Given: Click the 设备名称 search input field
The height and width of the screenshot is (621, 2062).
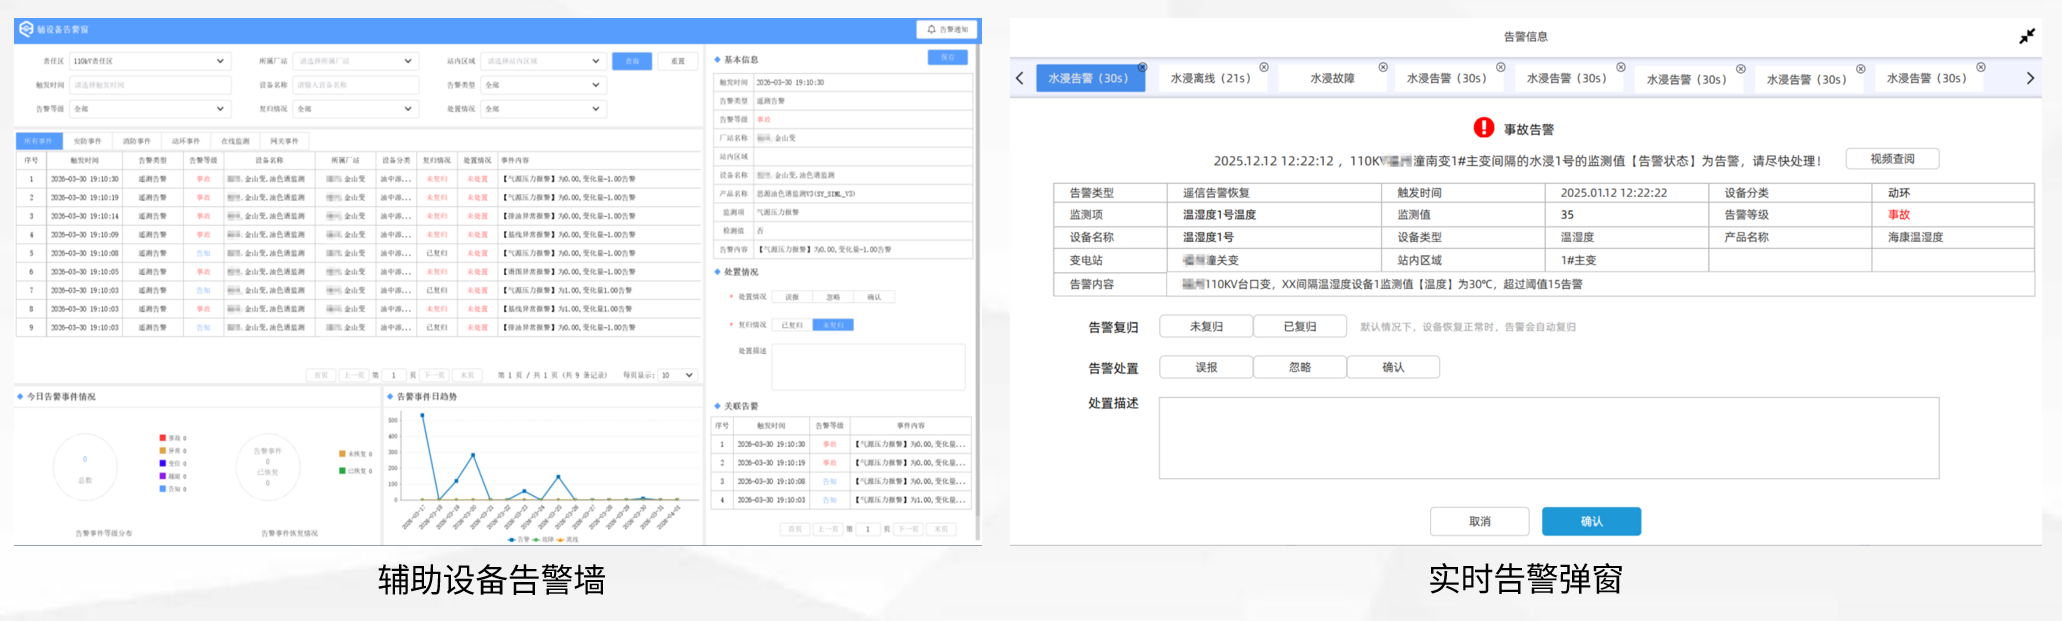Looking at the screenshot, I should 354,85.
